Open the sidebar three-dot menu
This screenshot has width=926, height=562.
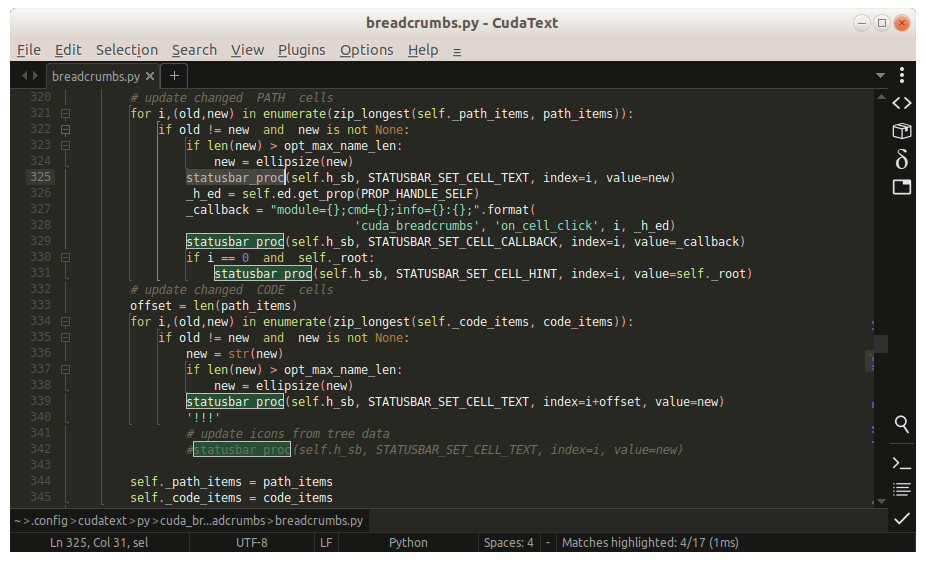point(901,75)
